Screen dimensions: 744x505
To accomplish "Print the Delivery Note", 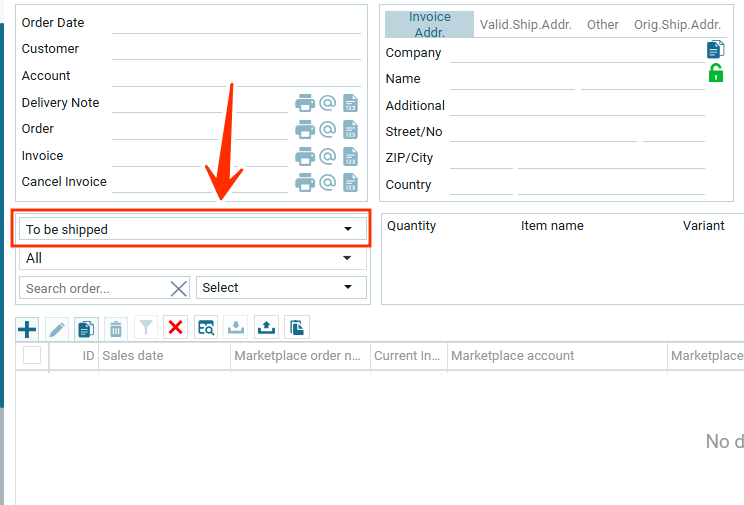I will pyautogui.click(x=305, y=103).
